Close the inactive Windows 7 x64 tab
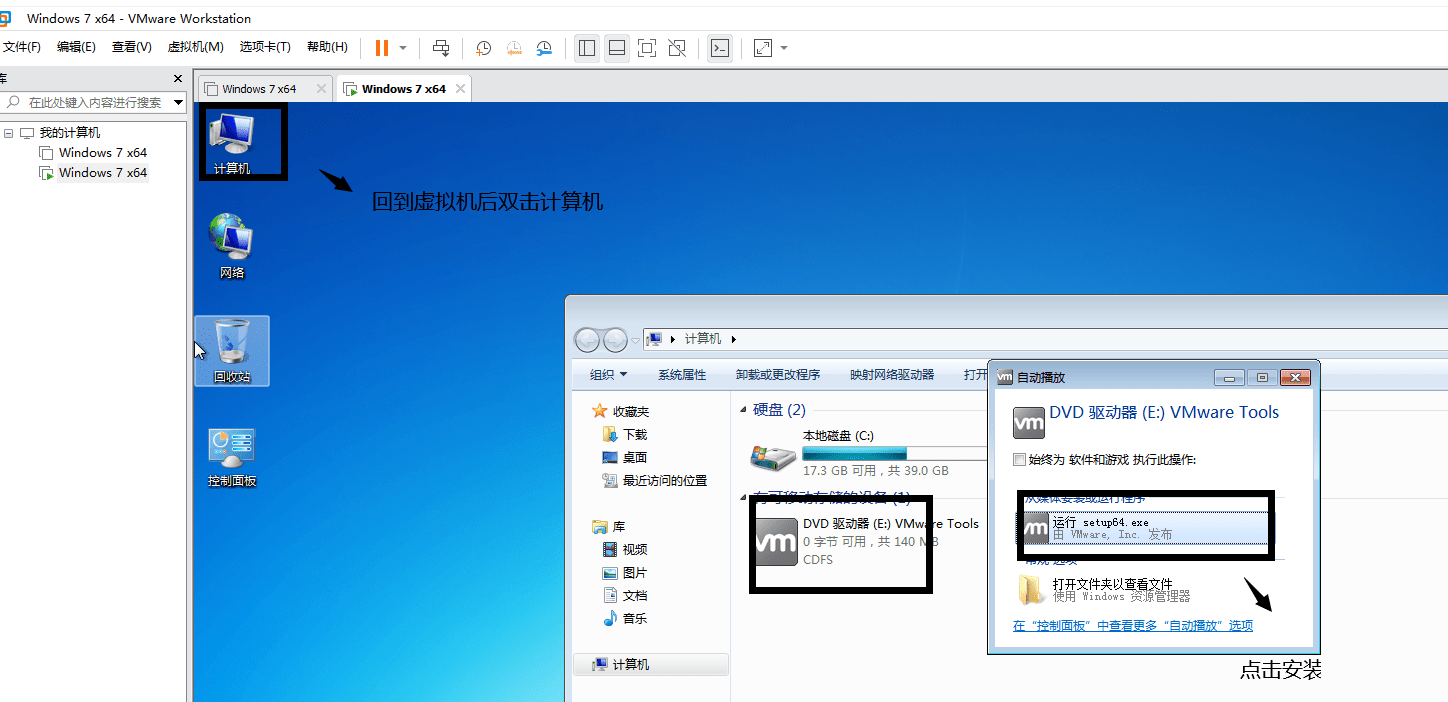1448x702 pixels. [321, 89]
